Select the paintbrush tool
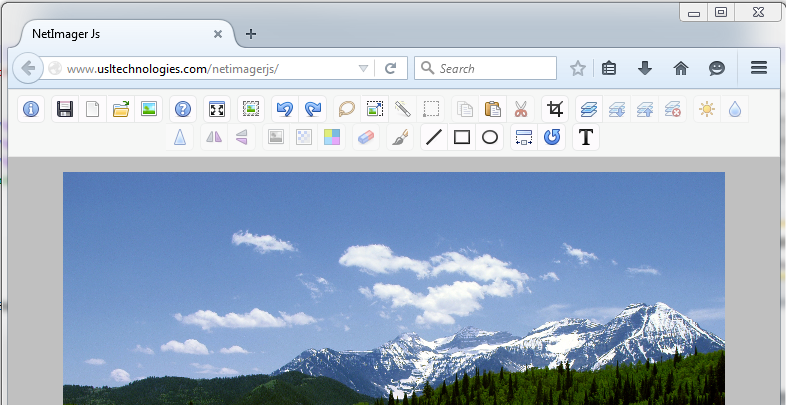 tap(400, 137)
